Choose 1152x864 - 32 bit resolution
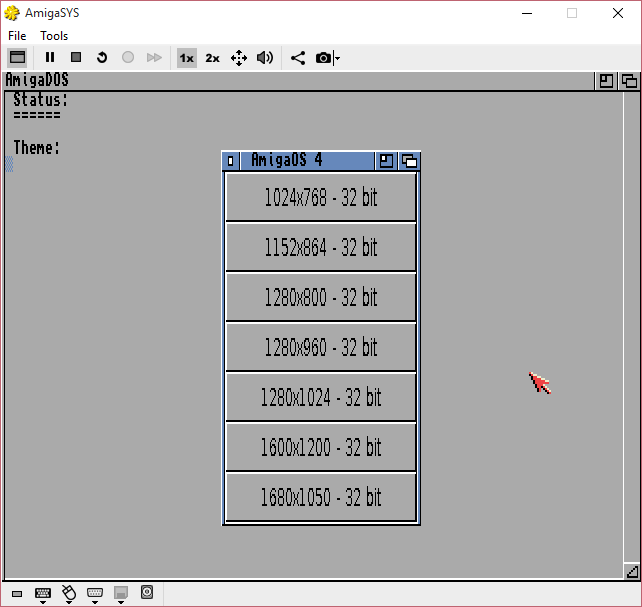Viewport: 642px width, 607px height. pyautogui.click(x=321, y=247)
